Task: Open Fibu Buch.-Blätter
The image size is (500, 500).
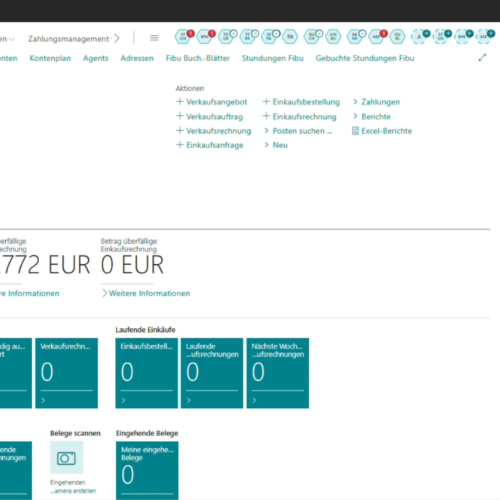Action: click(198, 58)
